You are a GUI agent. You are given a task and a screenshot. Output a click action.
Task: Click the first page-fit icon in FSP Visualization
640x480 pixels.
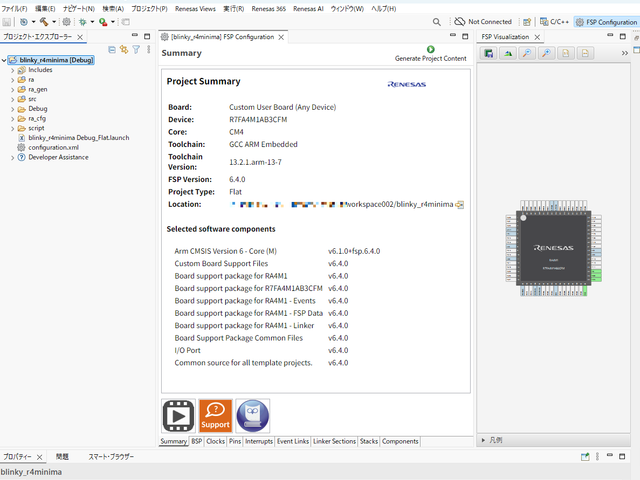click(x=566, y=53)
